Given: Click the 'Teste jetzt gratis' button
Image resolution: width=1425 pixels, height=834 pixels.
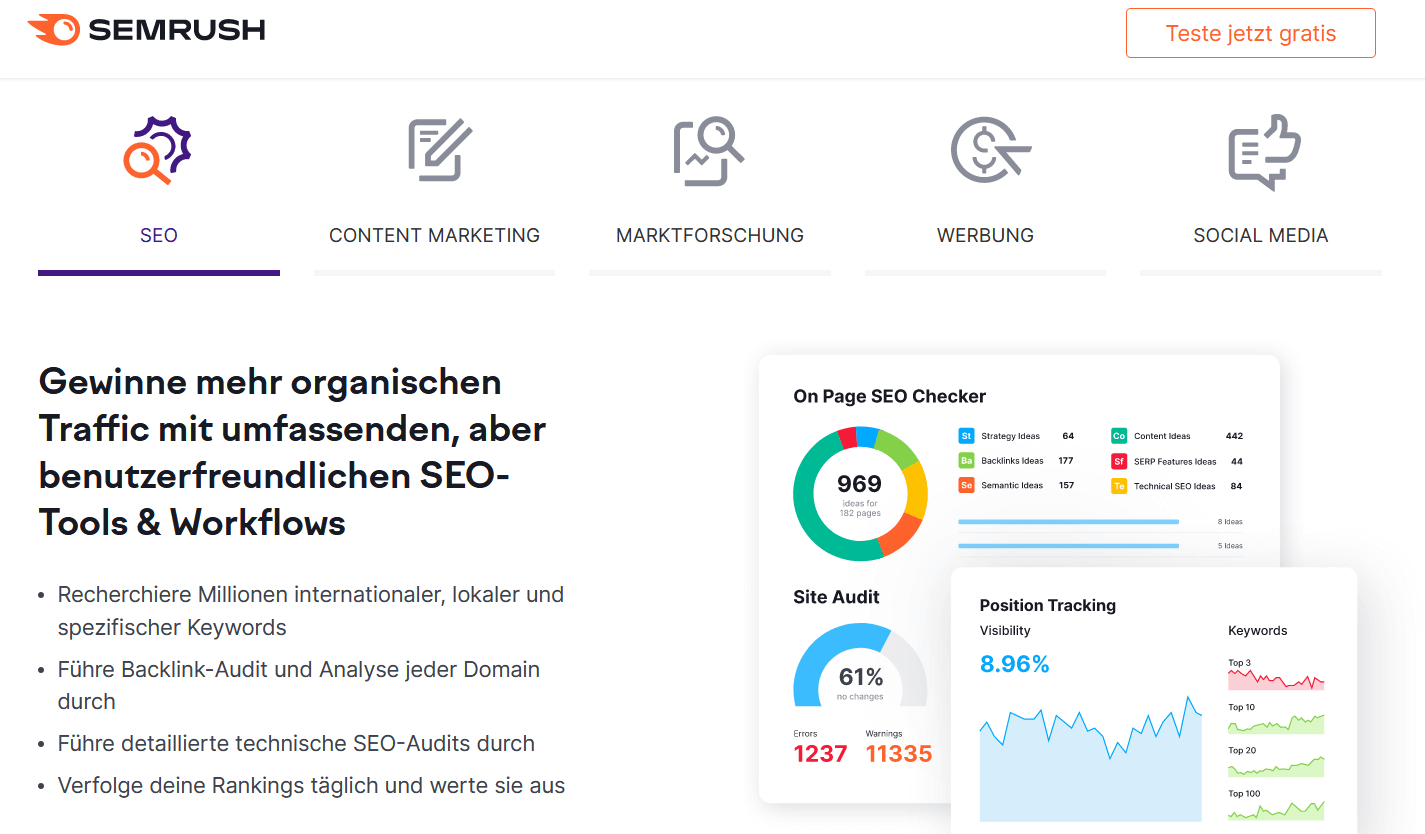Looking at the screenshot, I should point(1251,33).
